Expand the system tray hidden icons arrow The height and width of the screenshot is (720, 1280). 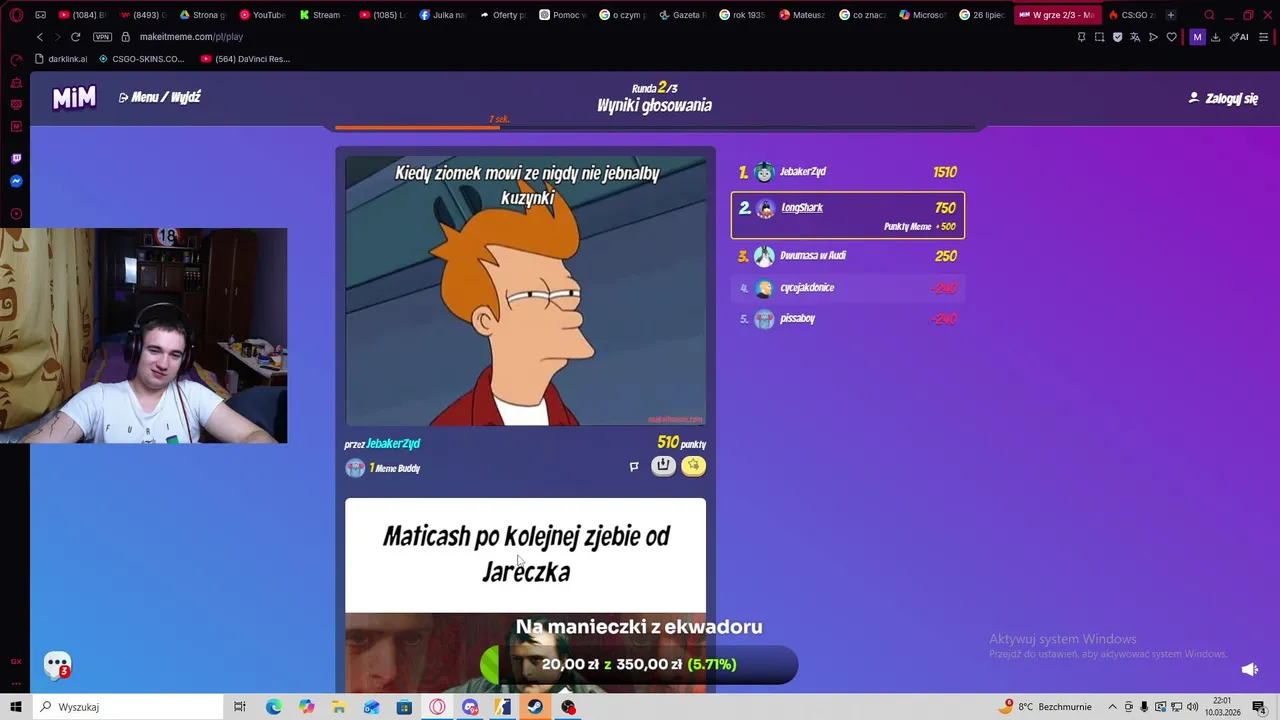point(1112,707)
